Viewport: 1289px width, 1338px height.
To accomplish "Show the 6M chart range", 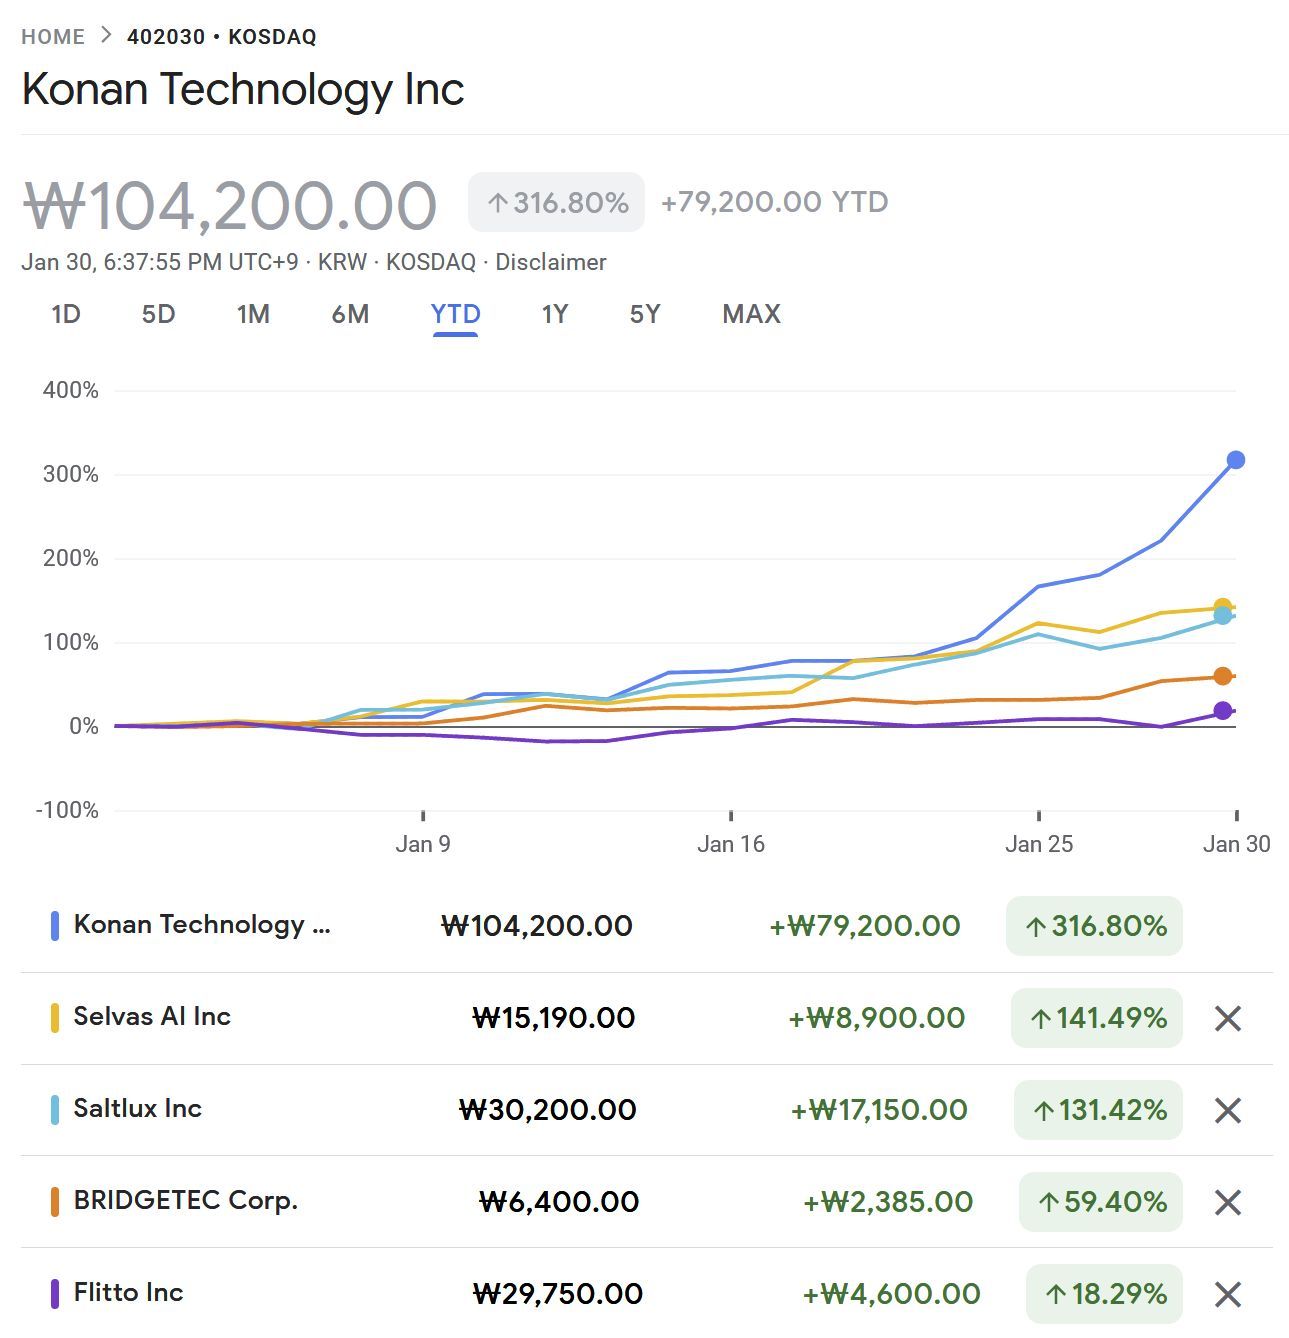I will pos(350,315).
